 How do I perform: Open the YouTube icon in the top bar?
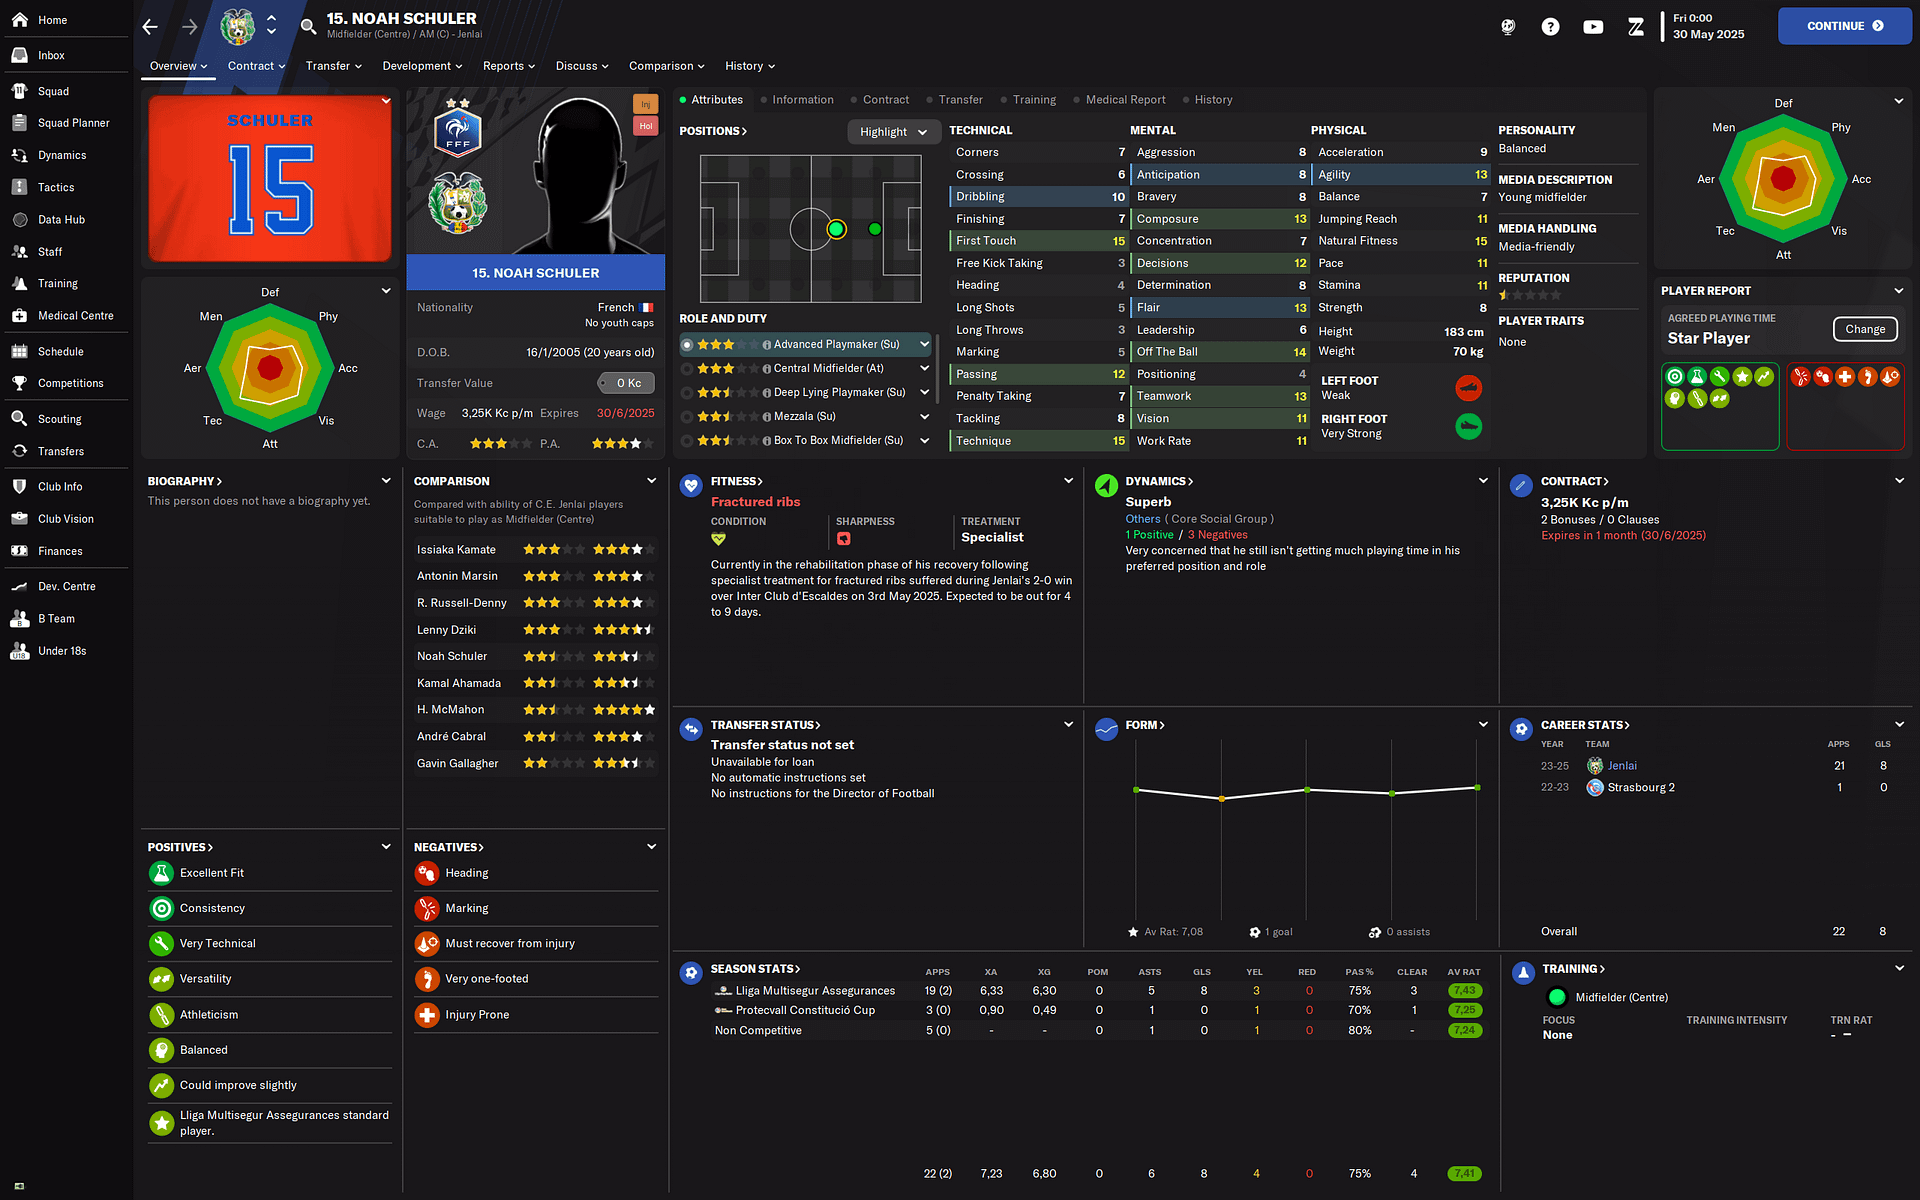(1593, 27)
